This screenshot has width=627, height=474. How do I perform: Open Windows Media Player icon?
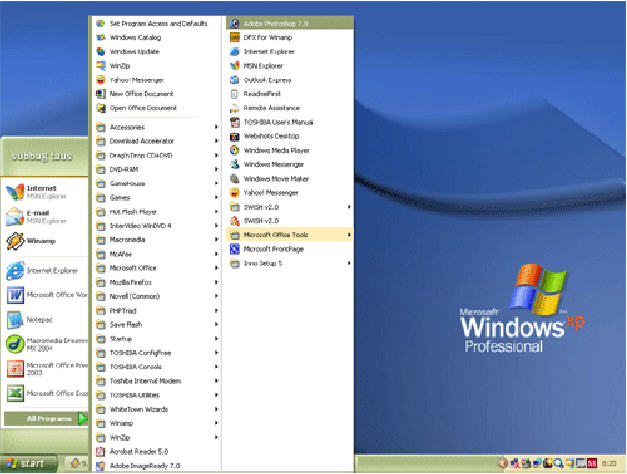tap(235, 150)
